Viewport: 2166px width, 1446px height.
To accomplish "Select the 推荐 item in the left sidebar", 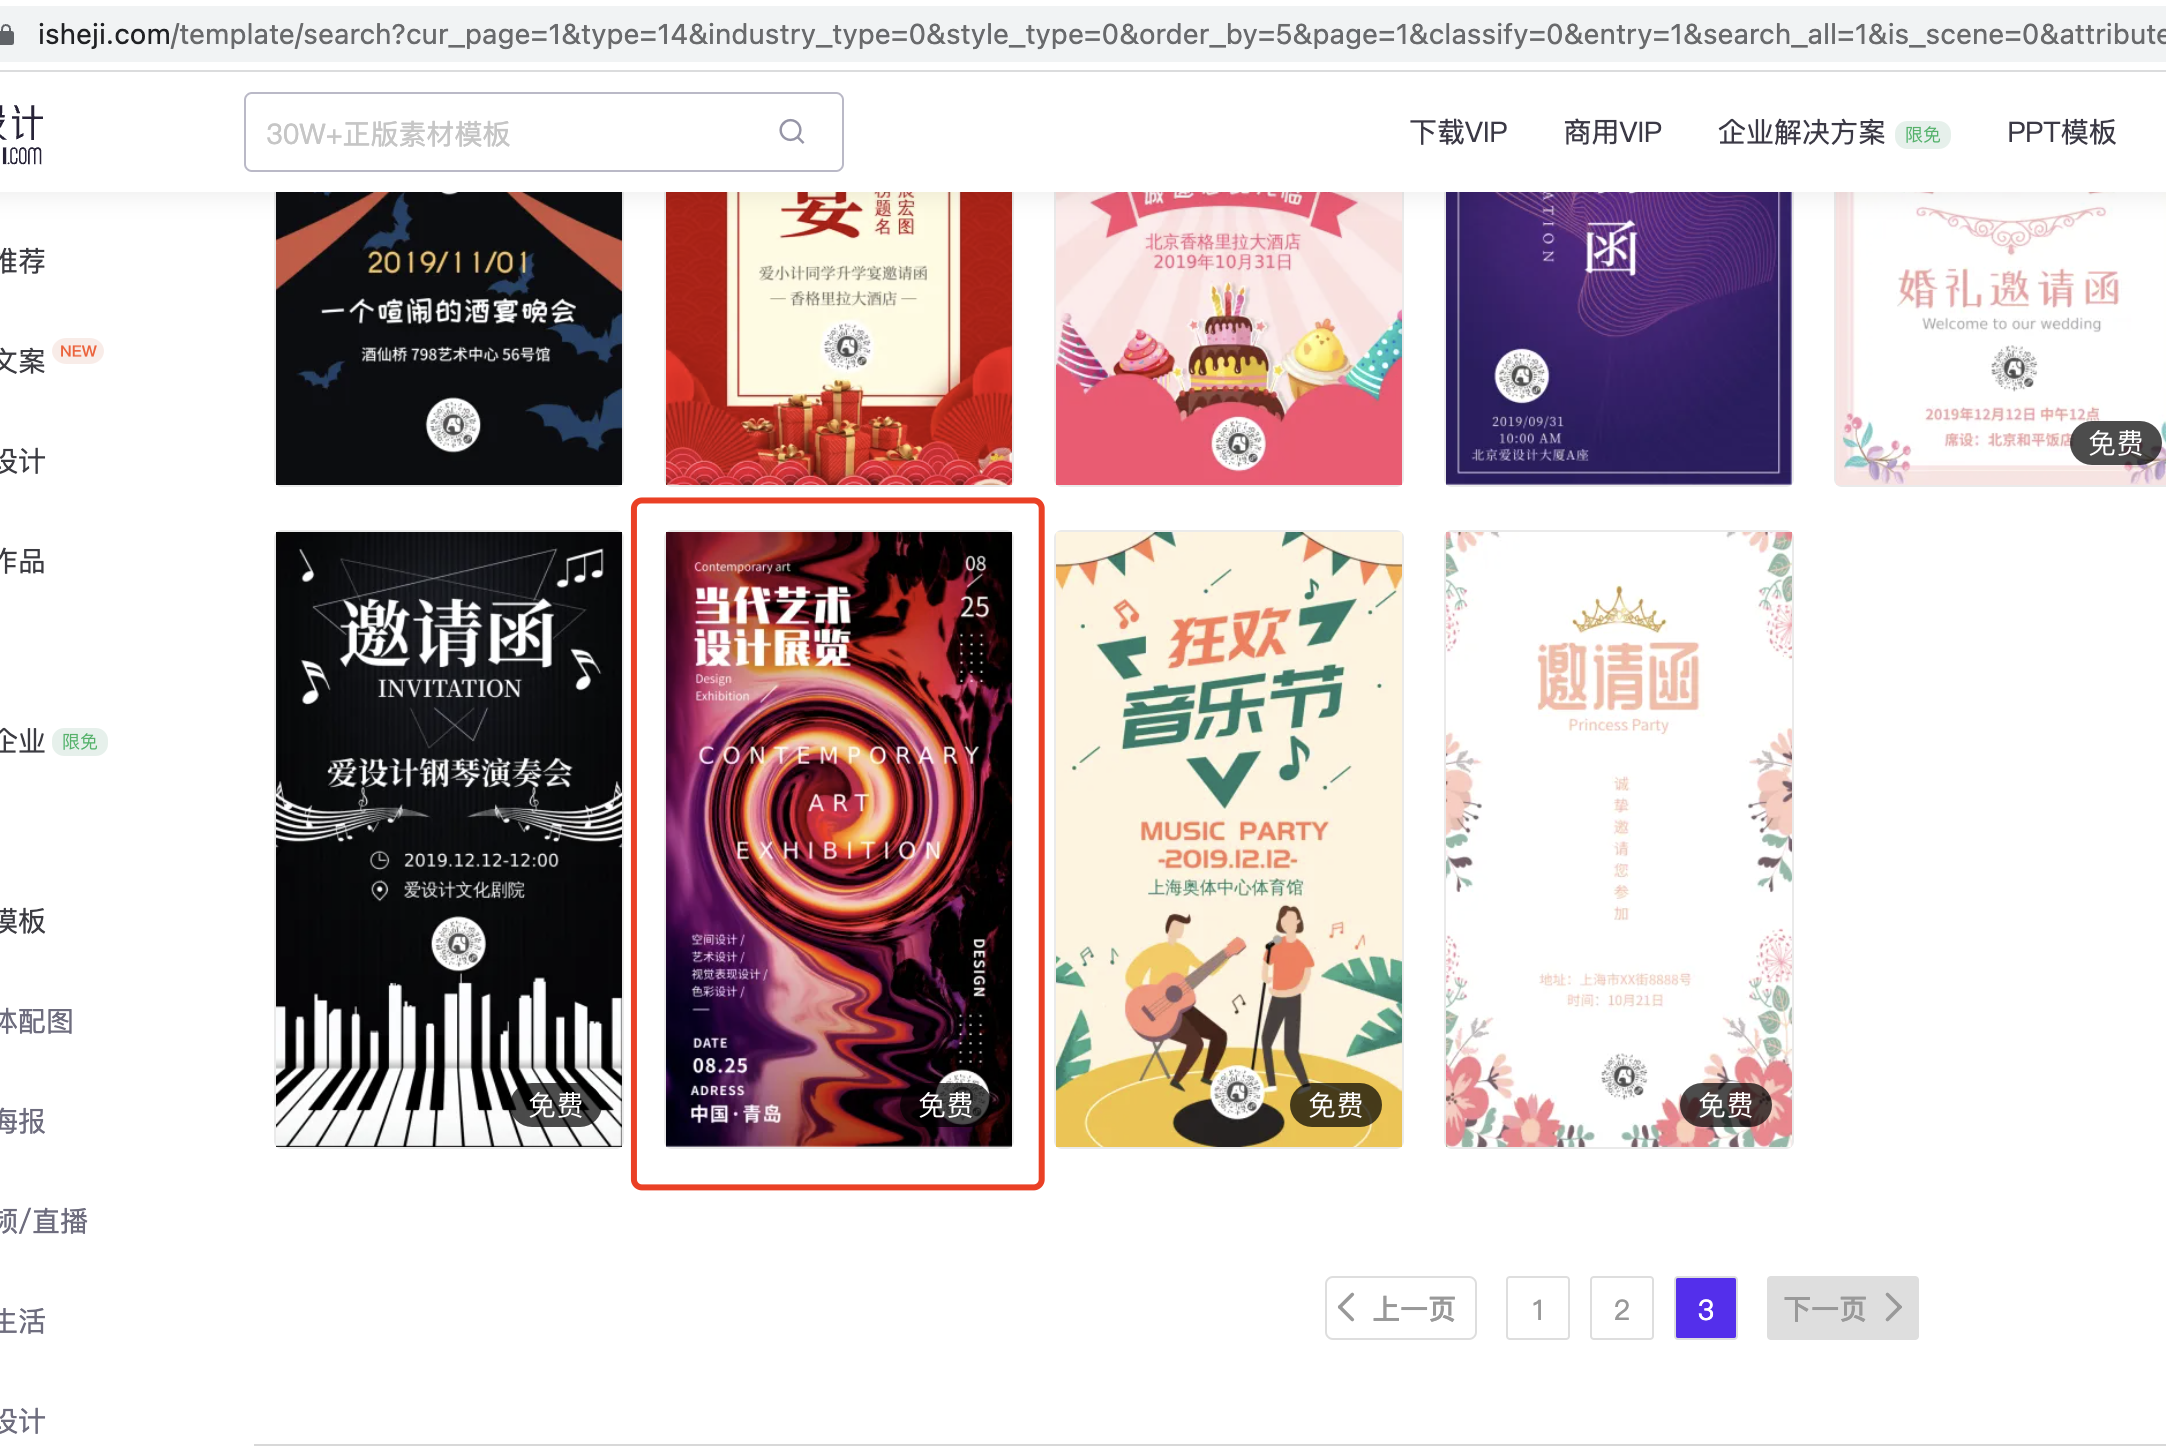I will coord(23,261).
